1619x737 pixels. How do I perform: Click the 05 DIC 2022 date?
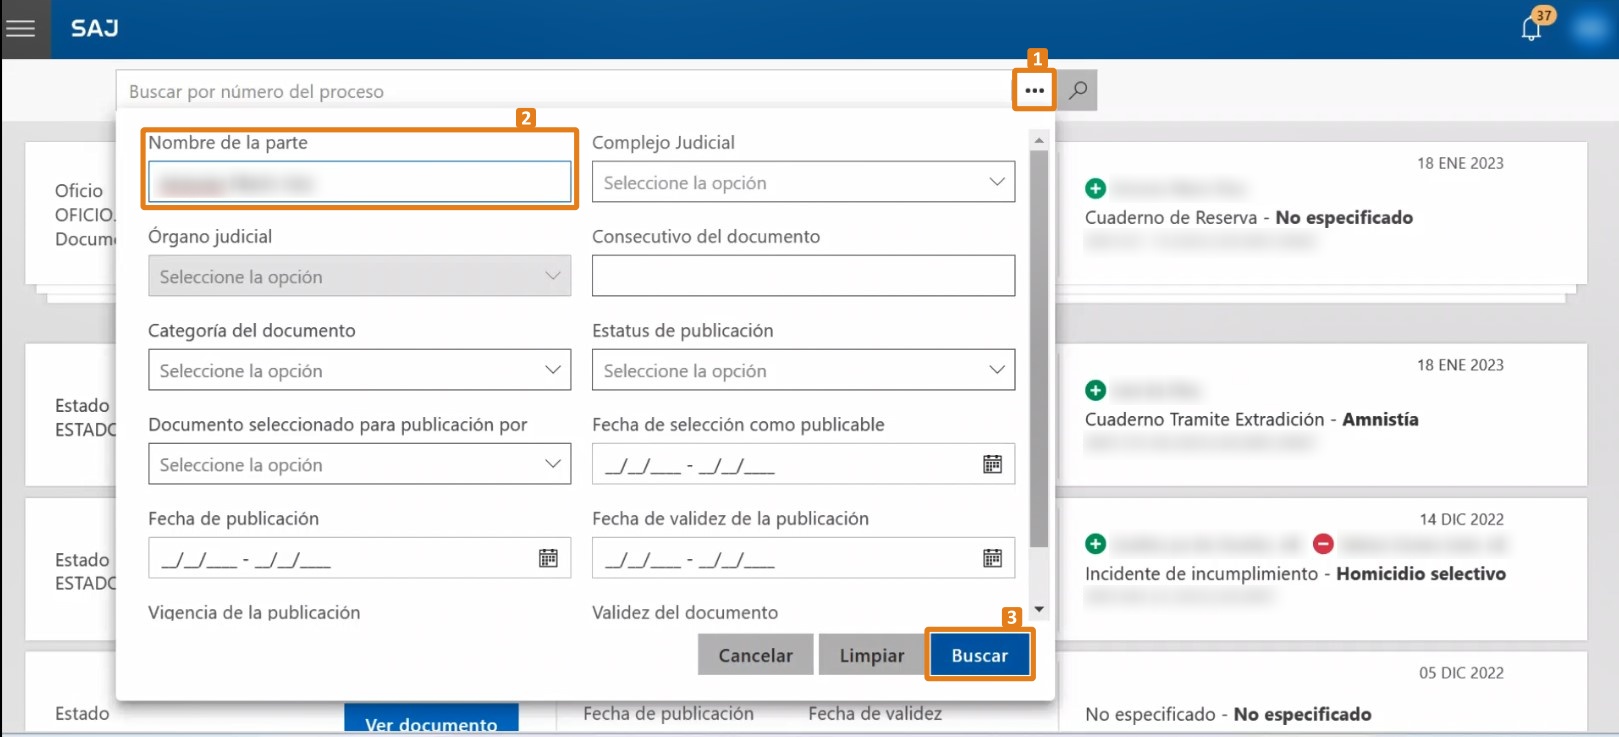coord(1461,673)
